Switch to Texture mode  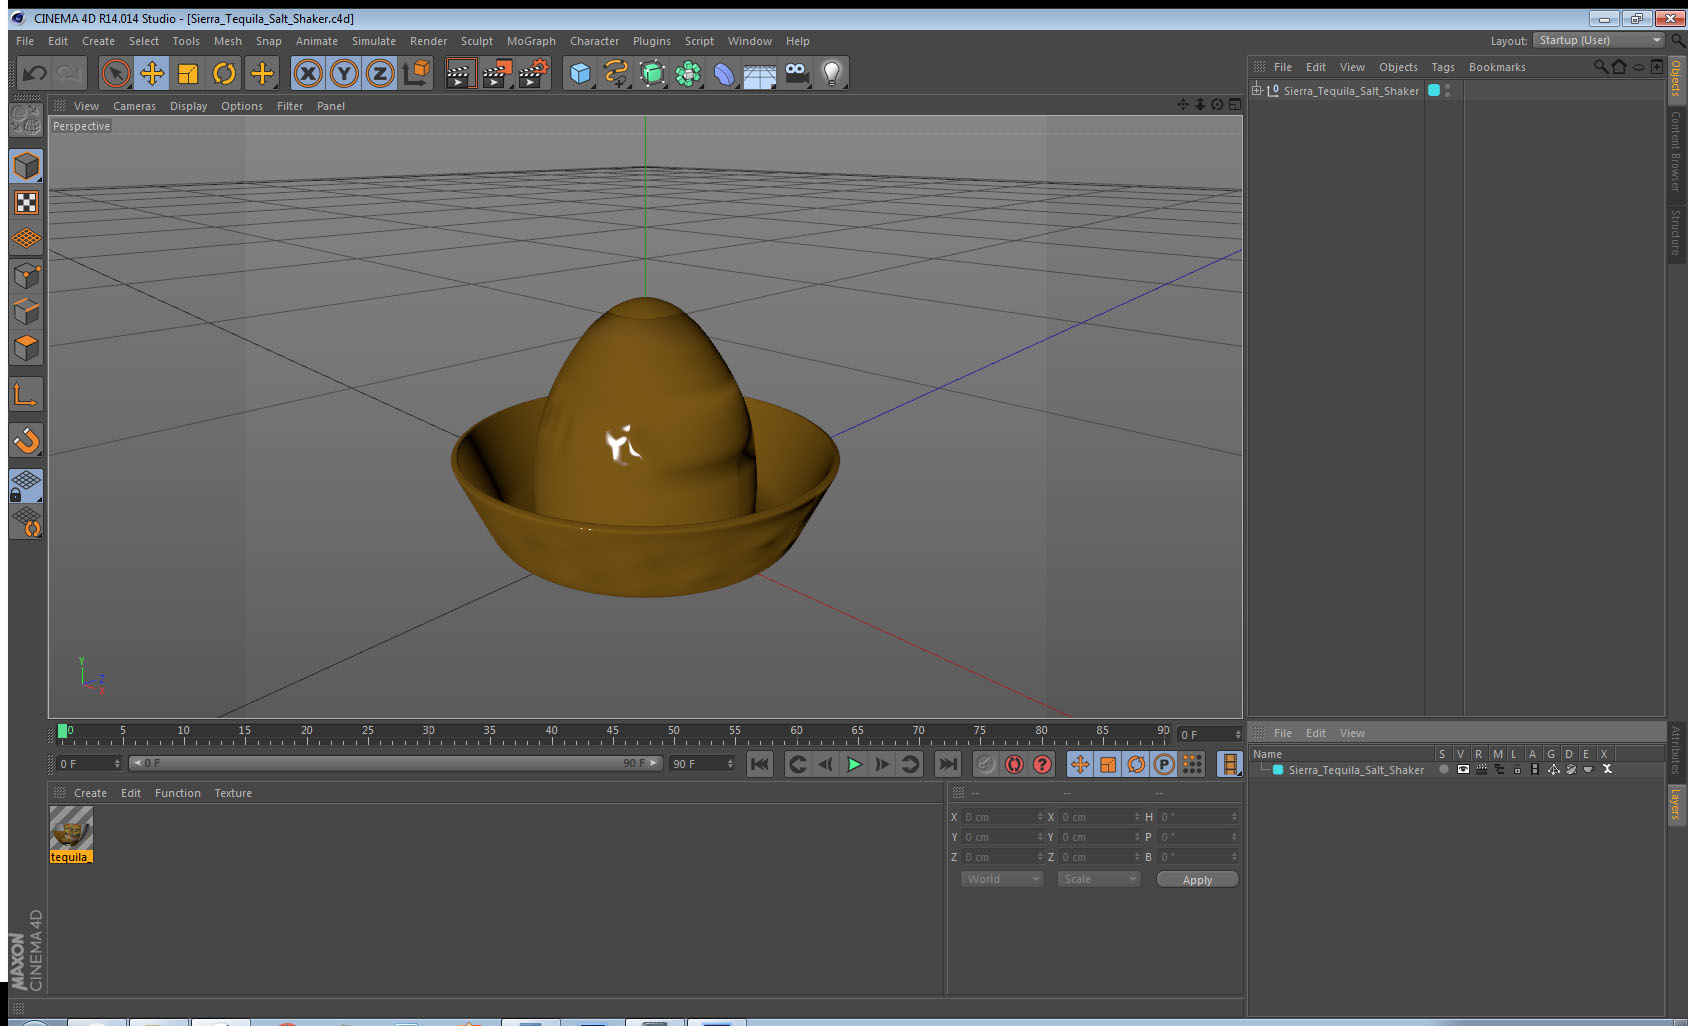[26, 203]
